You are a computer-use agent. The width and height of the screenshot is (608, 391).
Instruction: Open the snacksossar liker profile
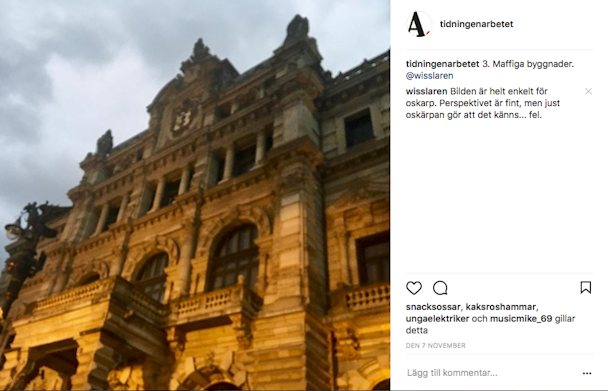tap(433, 307)
